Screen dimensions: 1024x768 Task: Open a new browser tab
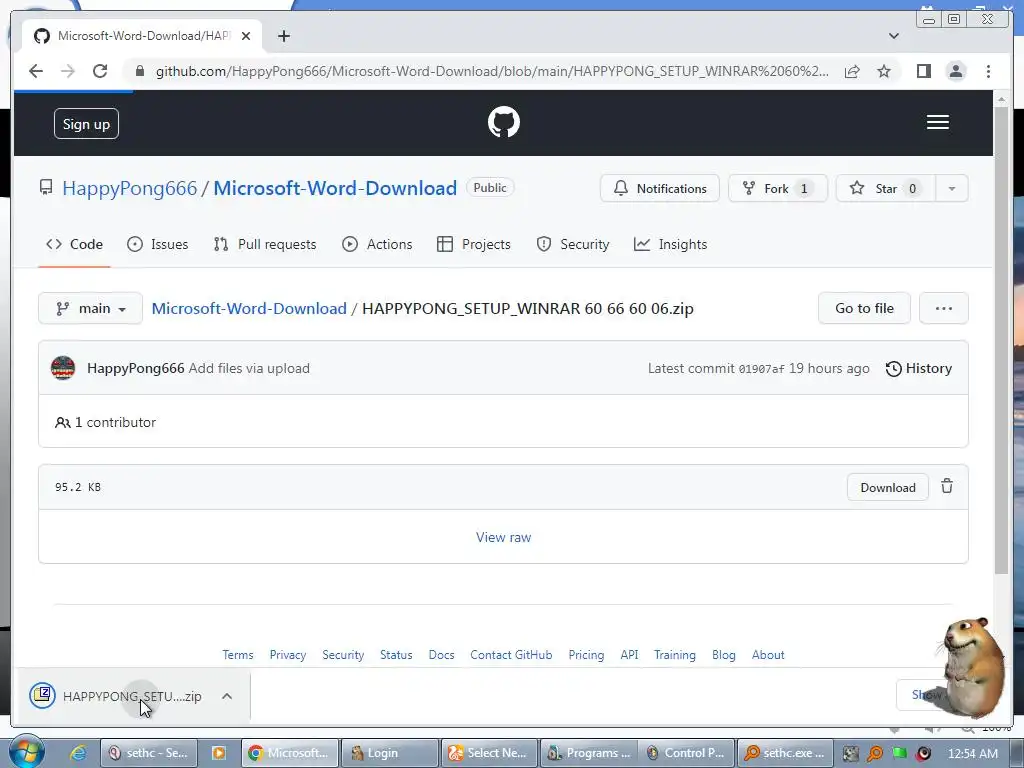pyautogui.click(x=283, y=36)
